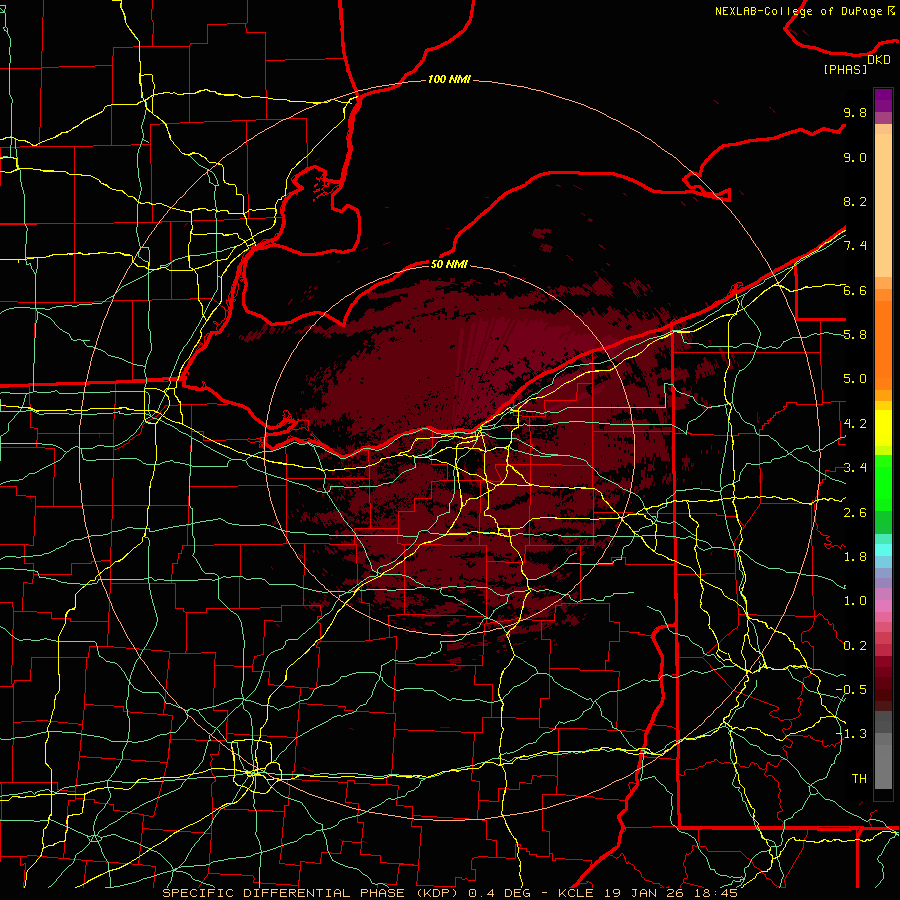Pick the orange color bar segment
Viewport: 900px width, 900px height.
[x=883, y=344]
